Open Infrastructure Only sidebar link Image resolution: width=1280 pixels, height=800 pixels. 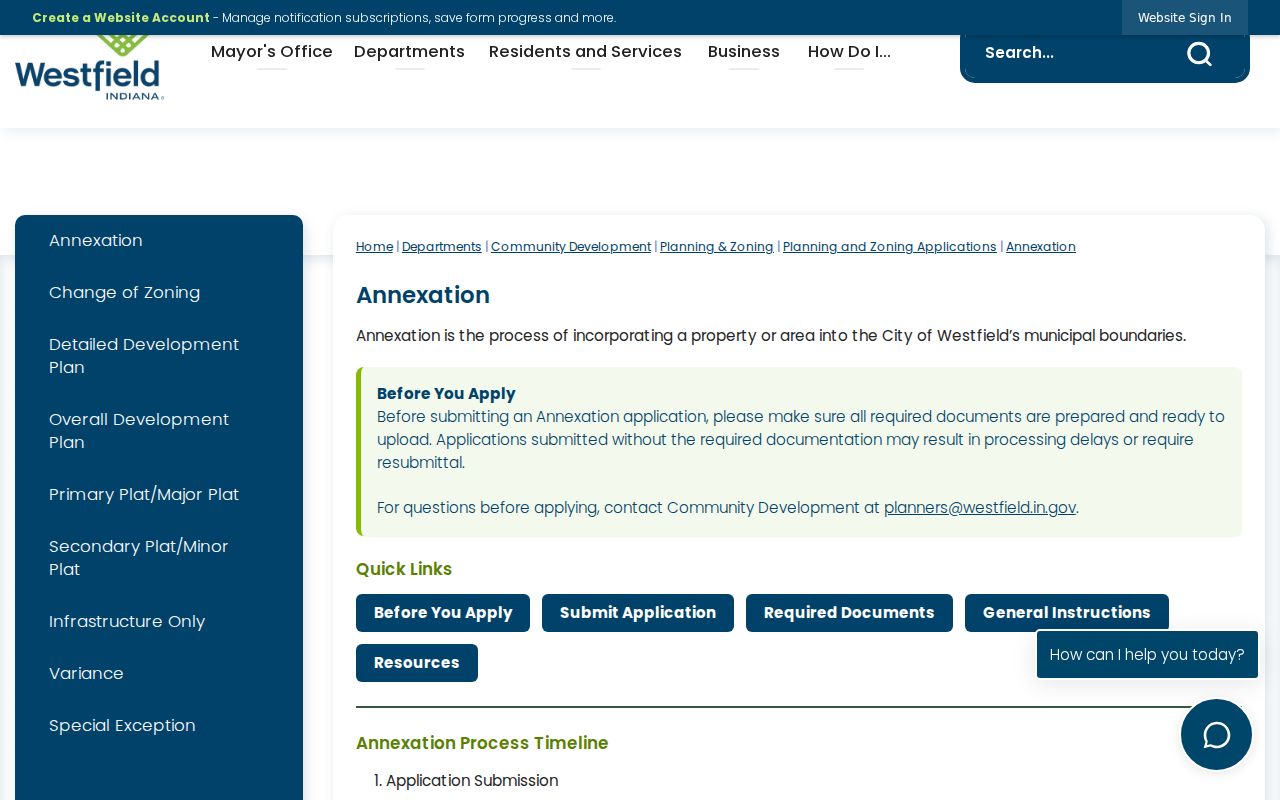(127, 622)
